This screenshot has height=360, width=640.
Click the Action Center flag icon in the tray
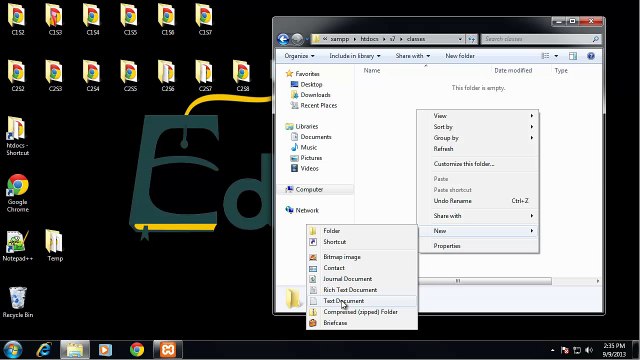[565, 350]
